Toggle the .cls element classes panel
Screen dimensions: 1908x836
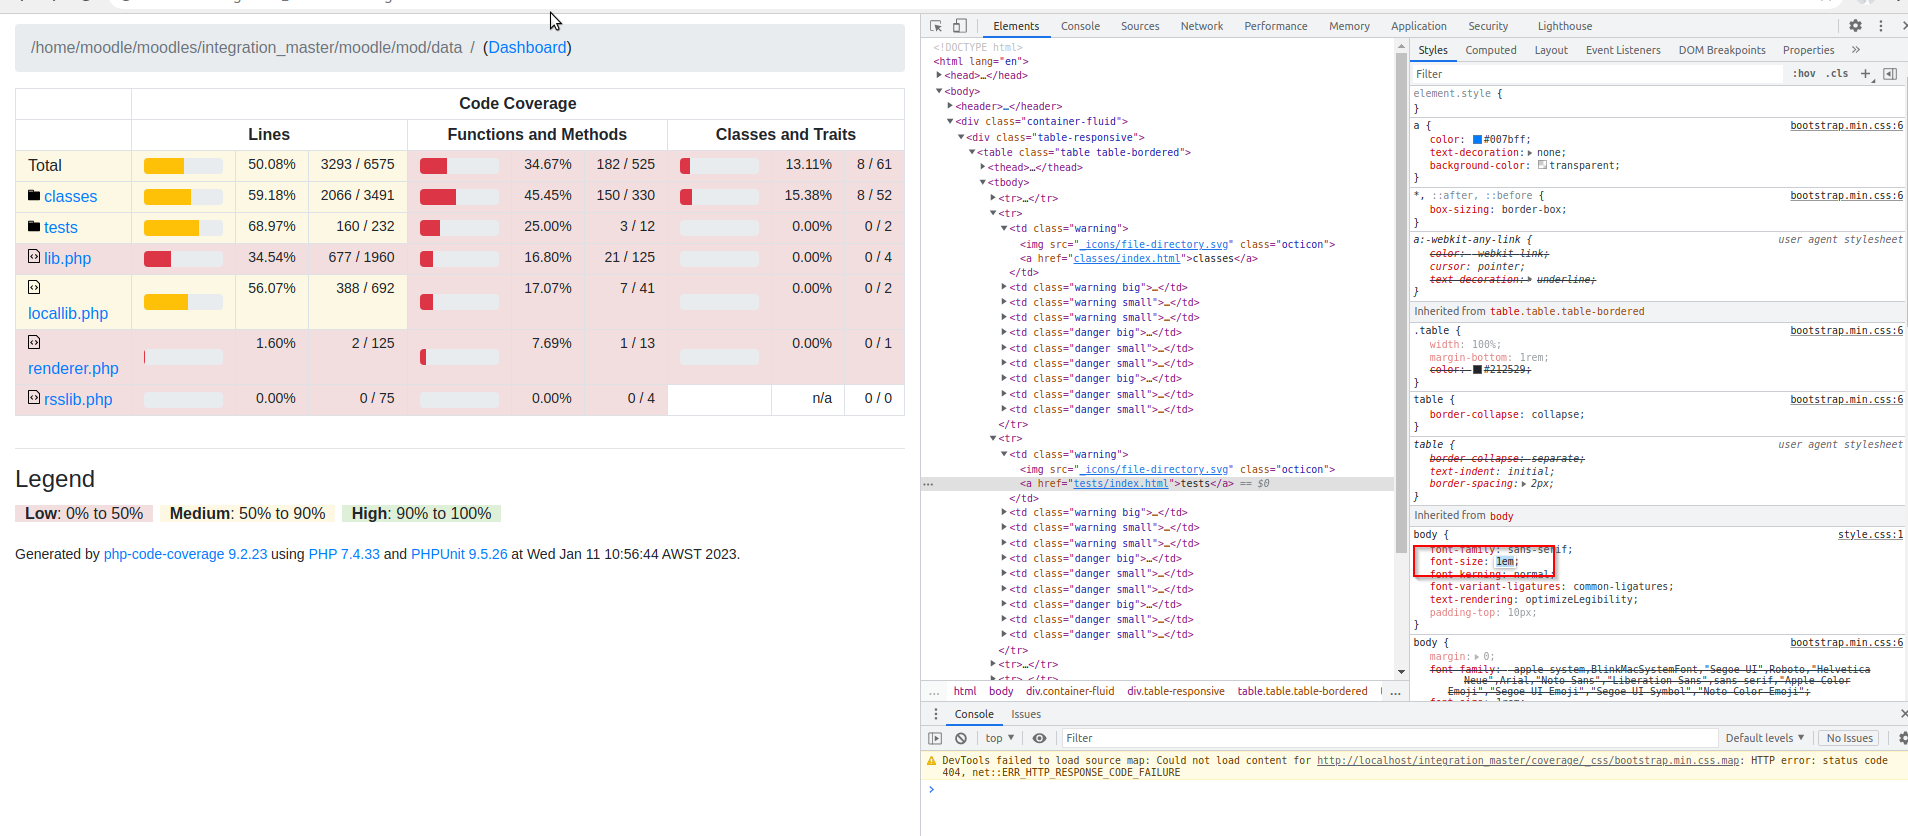tap(1838, 74)
